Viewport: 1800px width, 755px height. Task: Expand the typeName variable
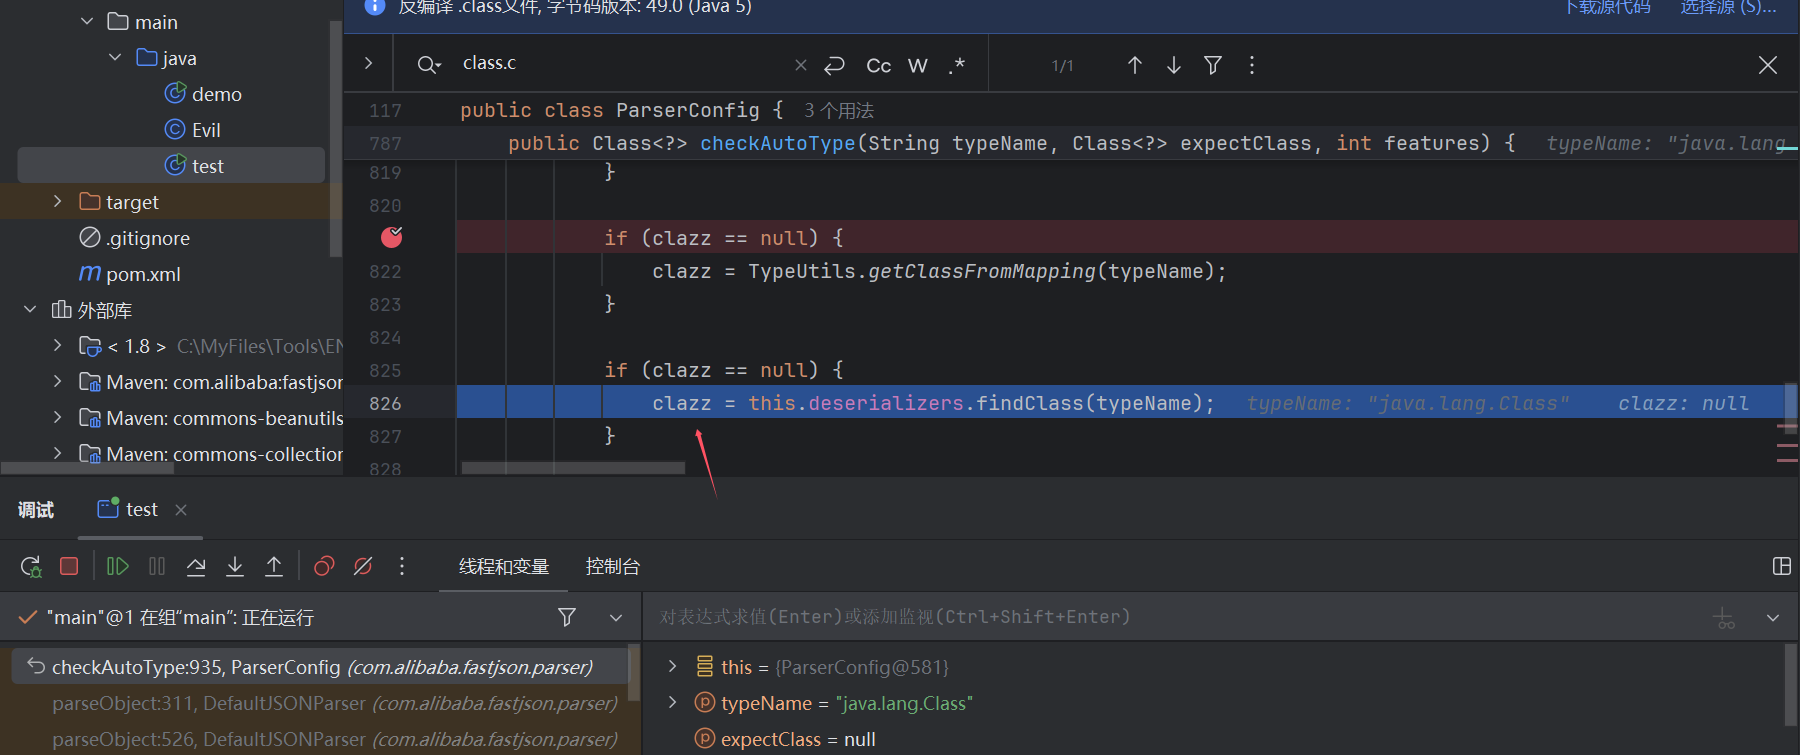point(673,702)
